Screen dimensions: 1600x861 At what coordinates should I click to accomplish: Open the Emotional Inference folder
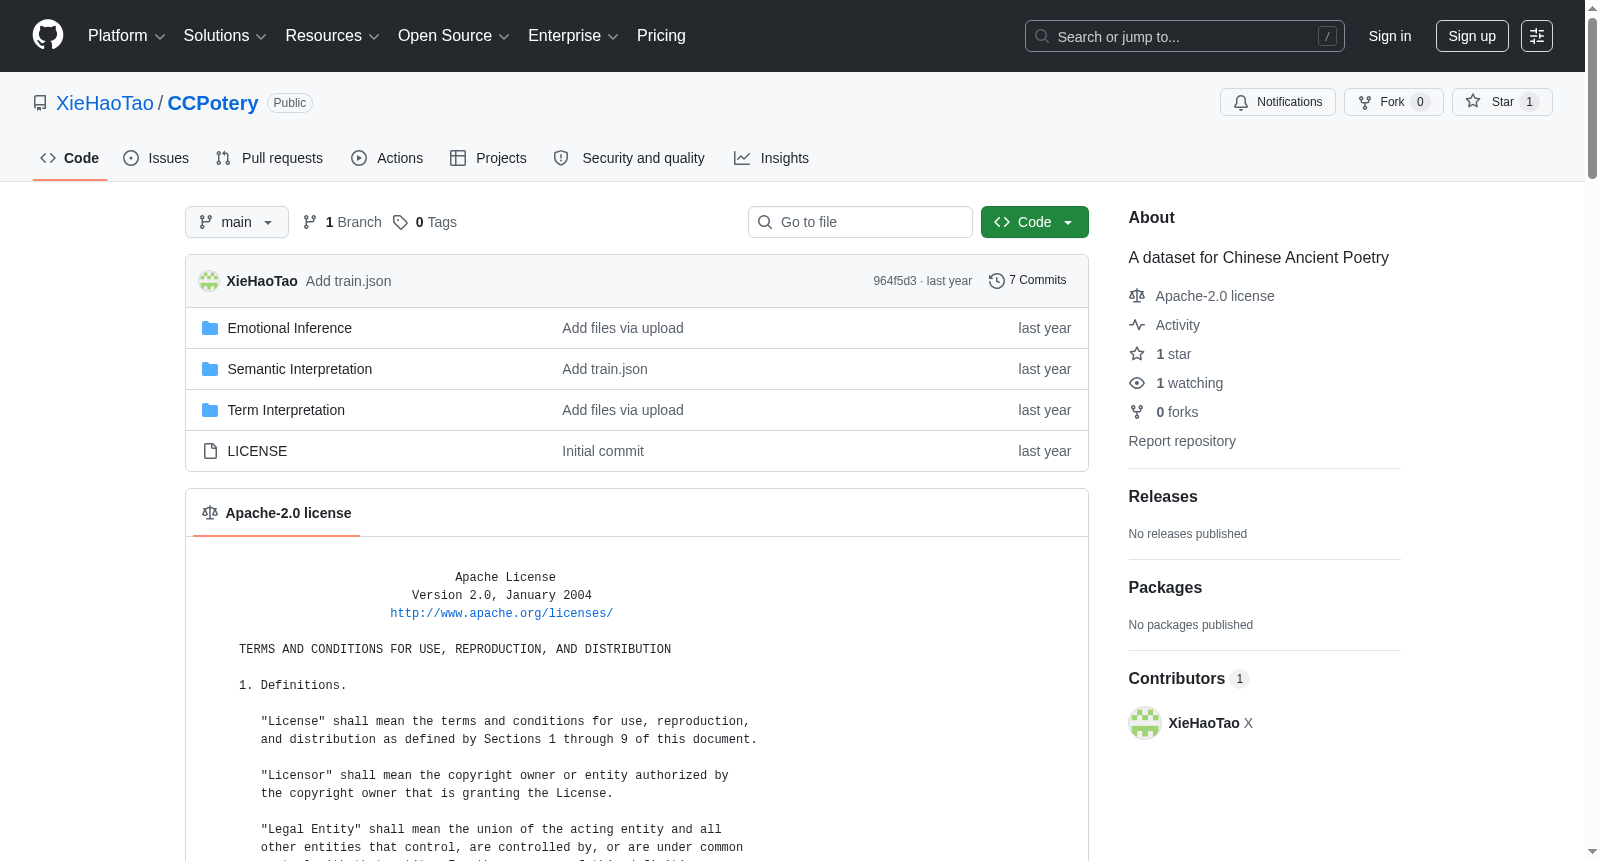coord(290,328)
